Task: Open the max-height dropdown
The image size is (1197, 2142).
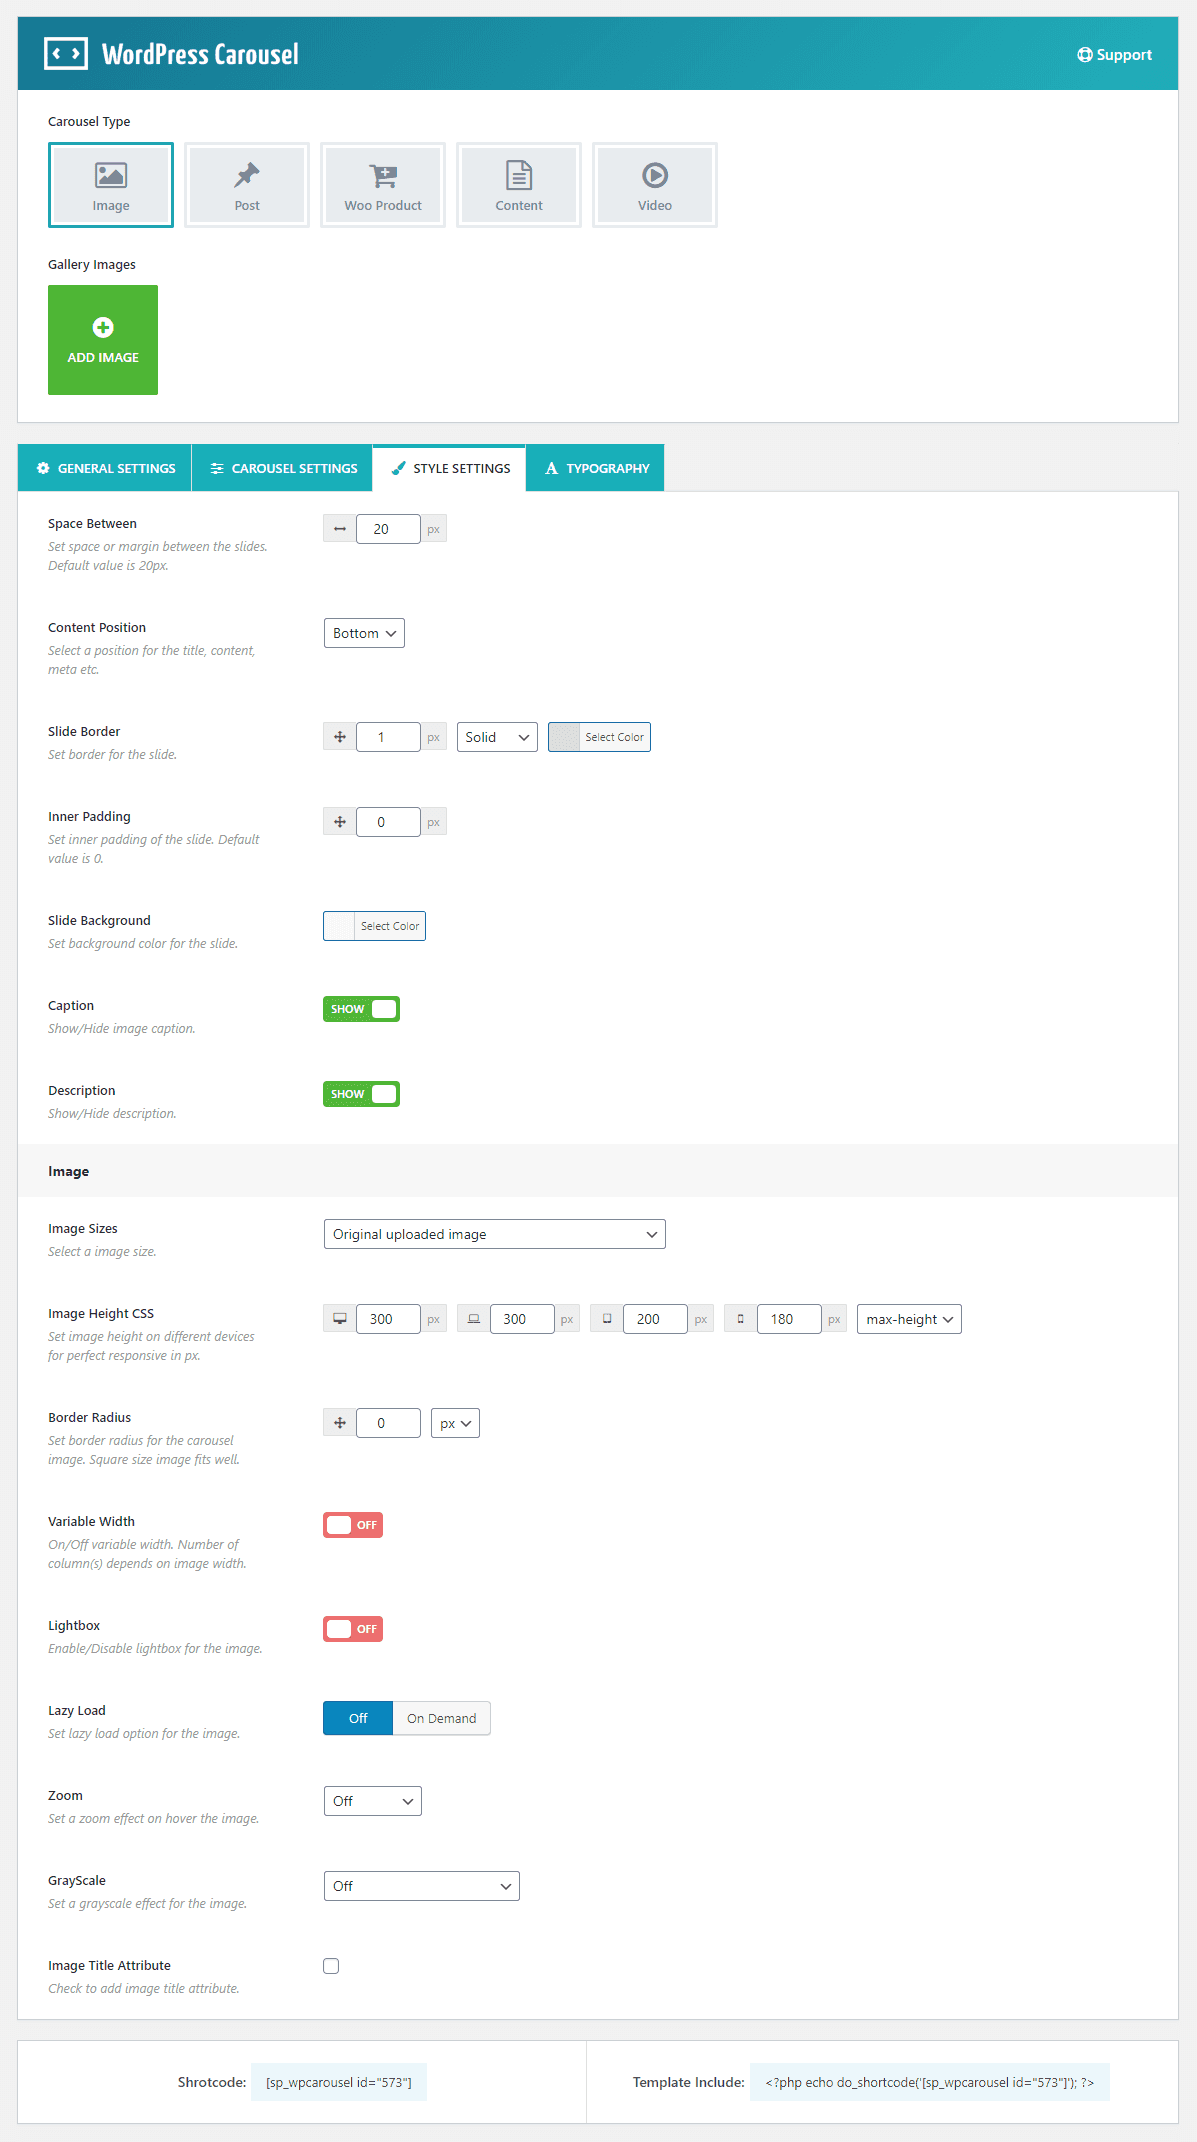Action: click(x=909, y=1319)
